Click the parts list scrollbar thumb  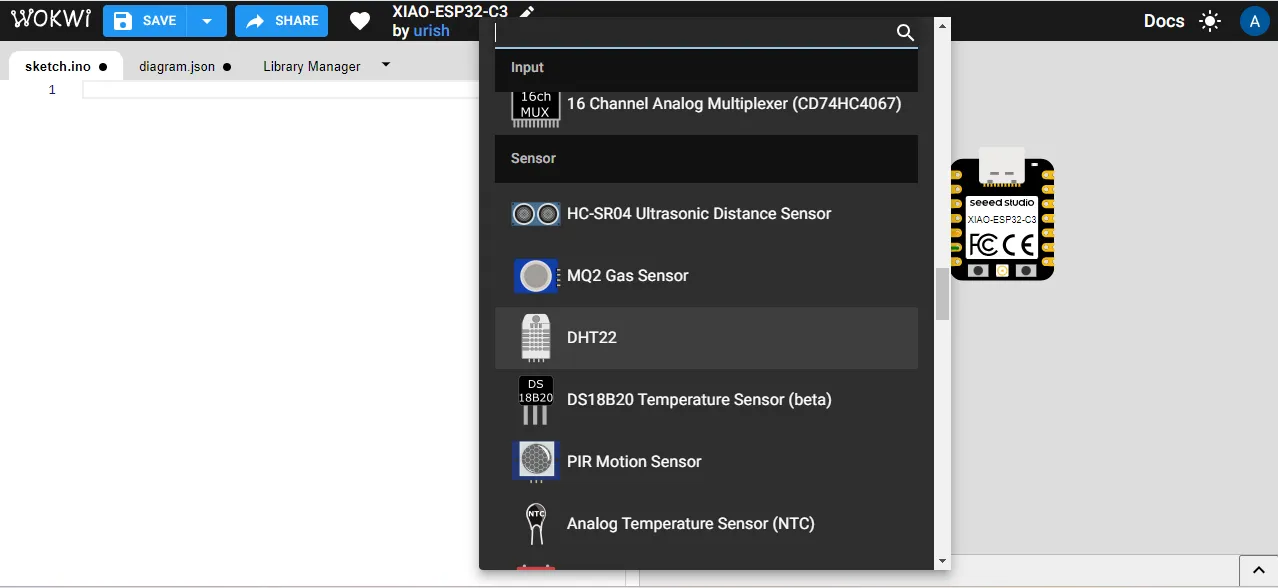click(942, 295)
